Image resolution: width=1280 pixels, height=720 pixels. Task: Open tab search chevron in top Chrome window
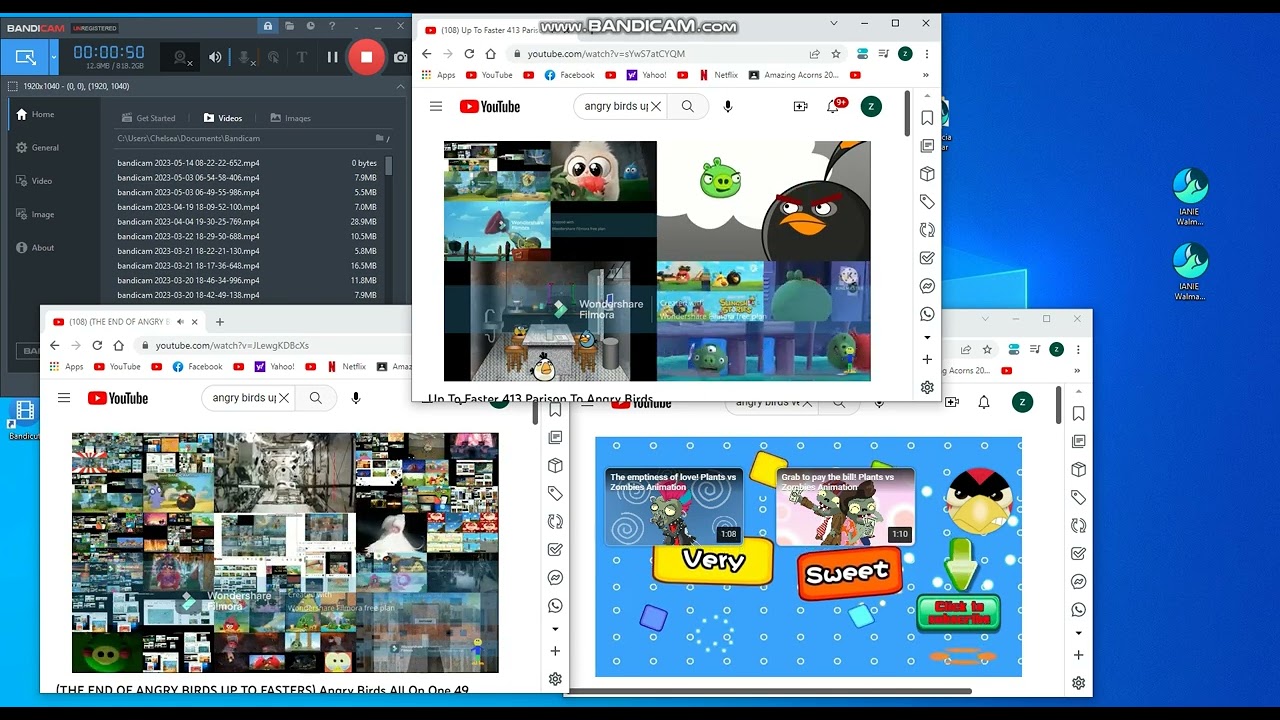[x=834, y=23]
